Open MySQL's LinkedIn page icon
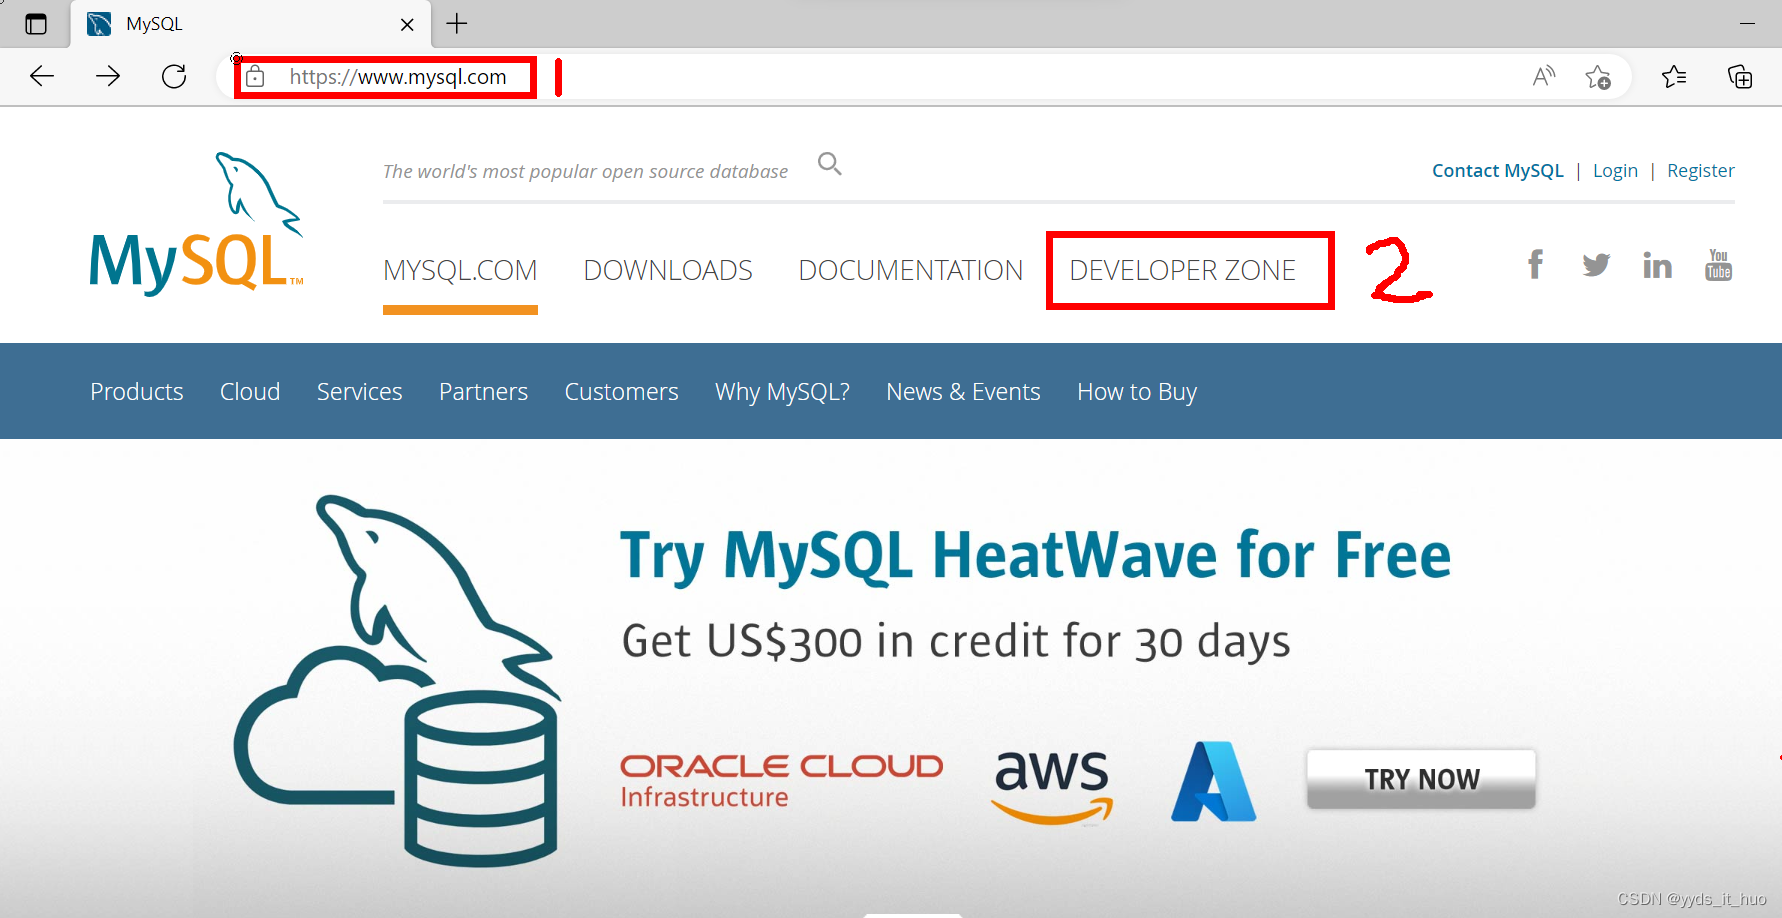The image size is (1782, 918). tap(1657, 265)
